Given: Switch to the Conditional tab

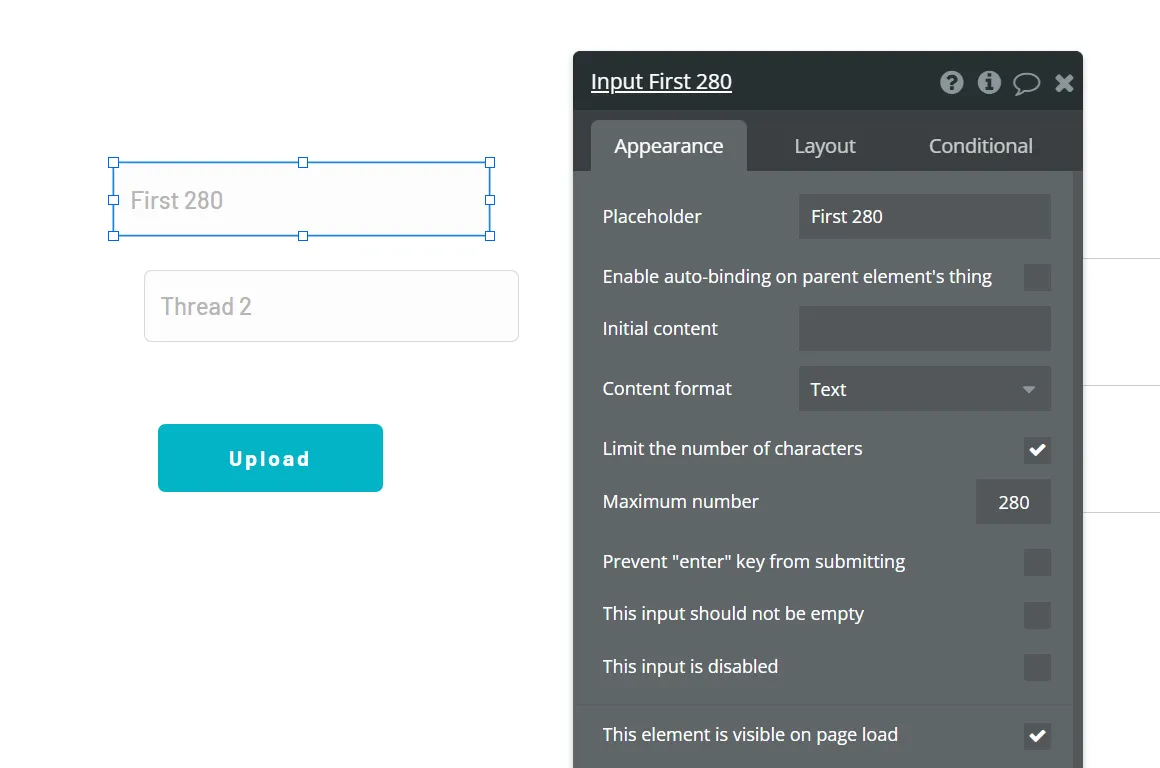Looking at the screenshot, I should (980, 146).
